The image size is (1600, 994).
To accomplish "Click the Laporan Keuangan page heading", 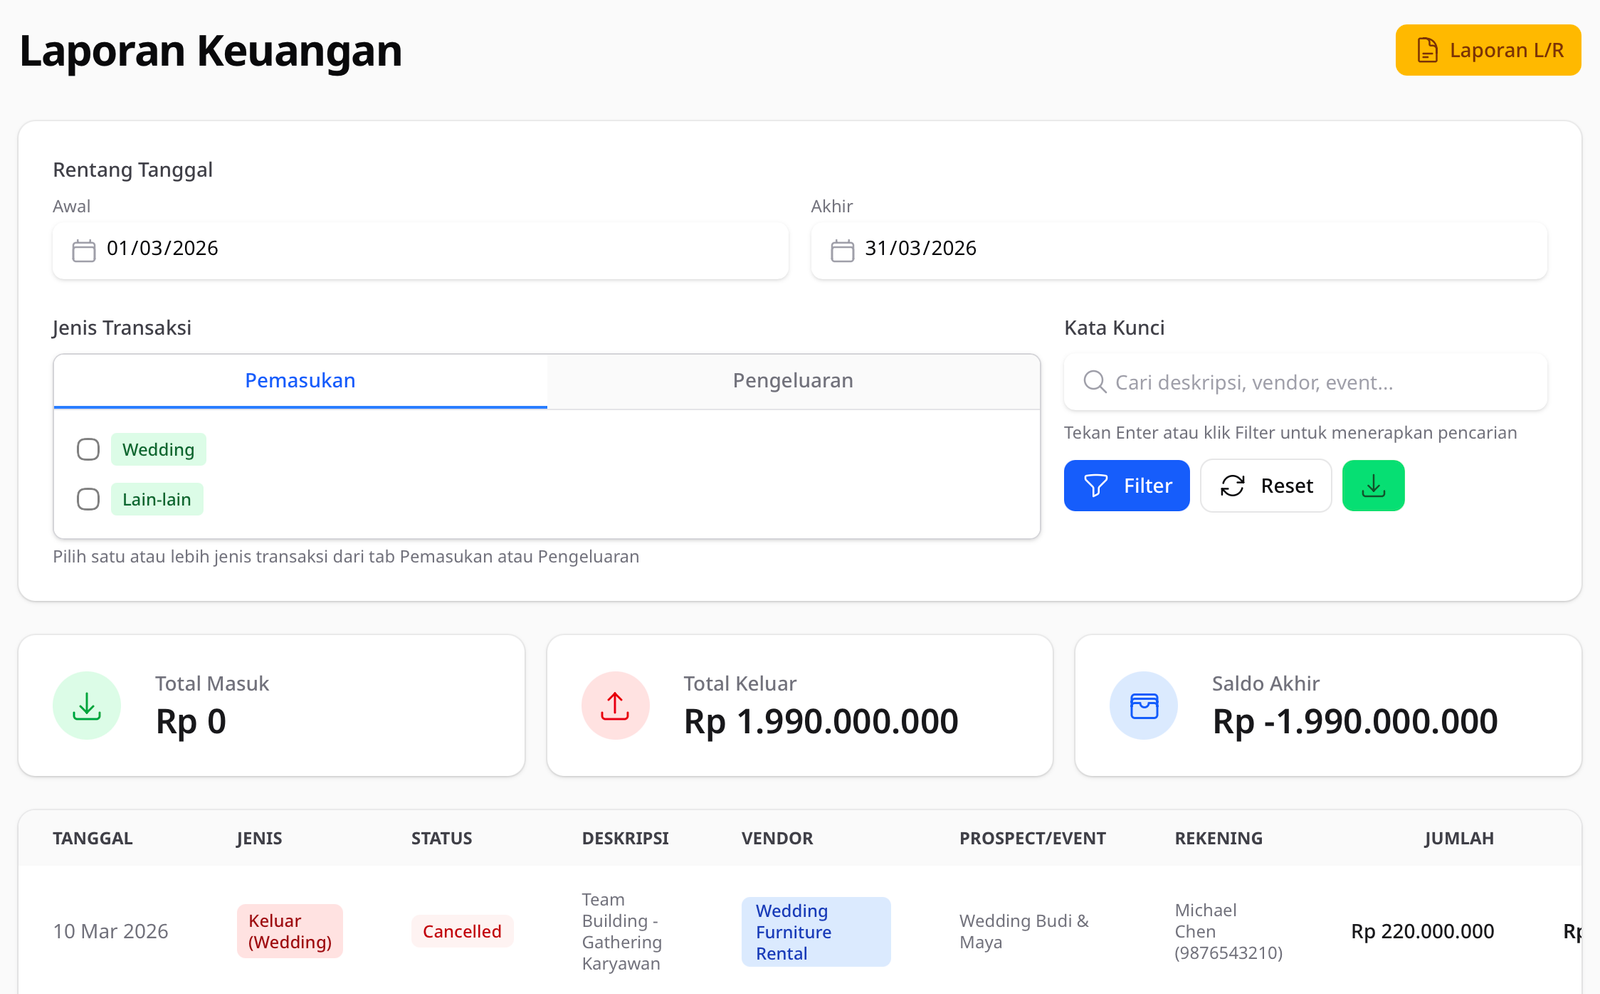I will click(211, 51).
